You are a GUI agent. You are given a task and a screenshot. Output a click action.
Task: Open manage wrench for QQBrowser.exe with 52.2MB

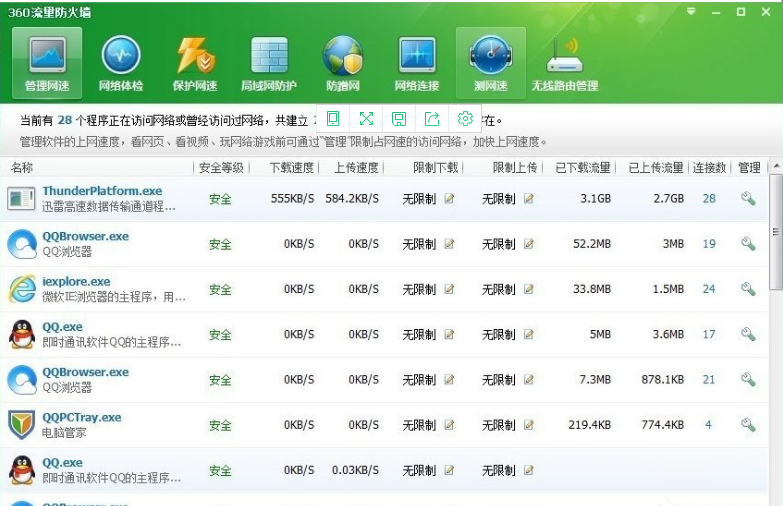(x=748, y=244)
